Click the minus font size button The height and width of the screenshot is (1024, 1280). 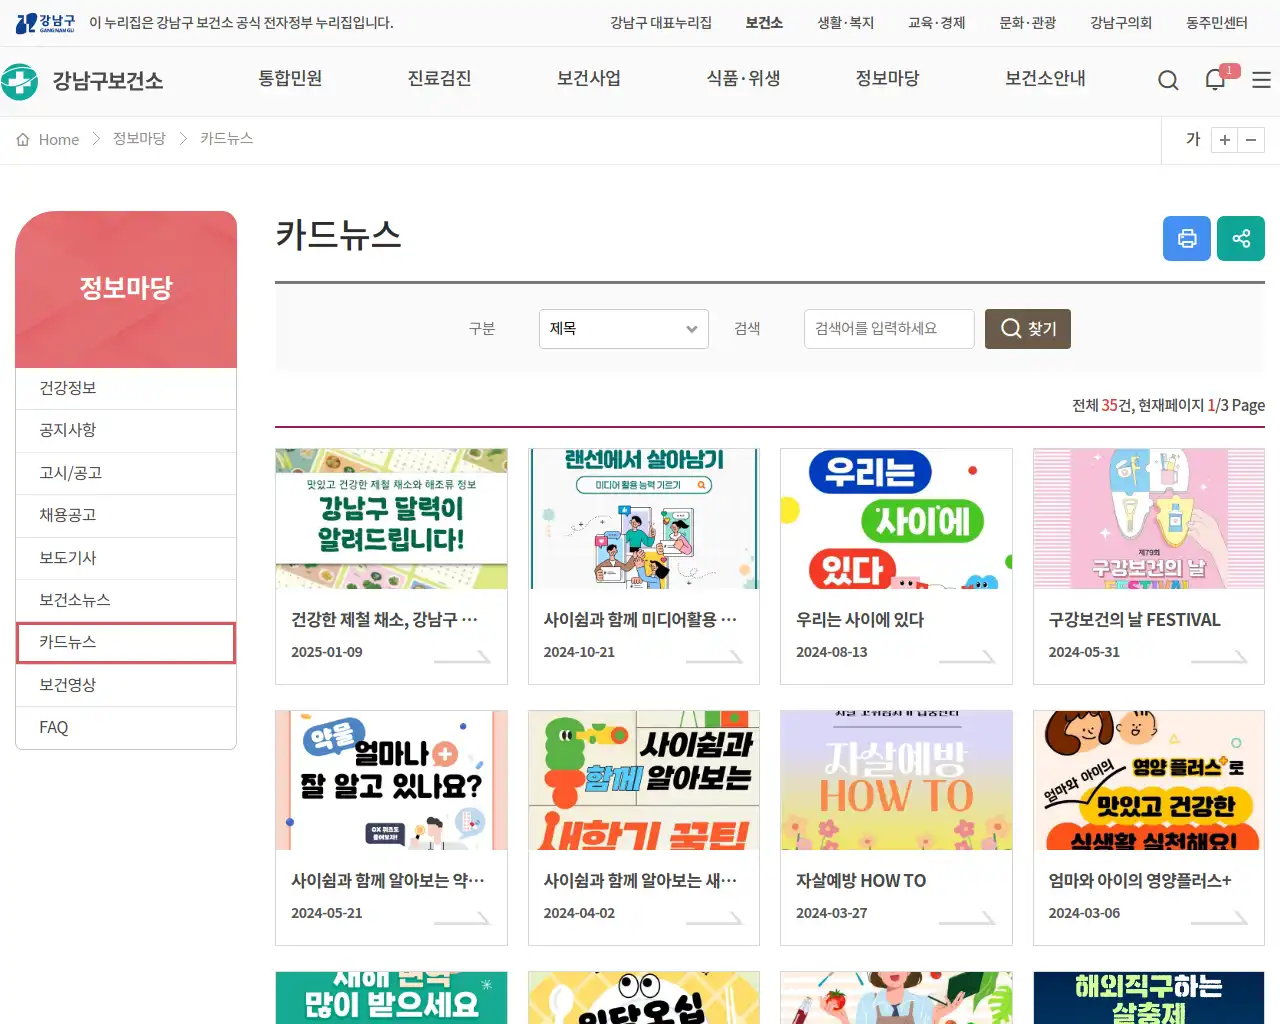pyautogui.click(x=1252, y=140)
